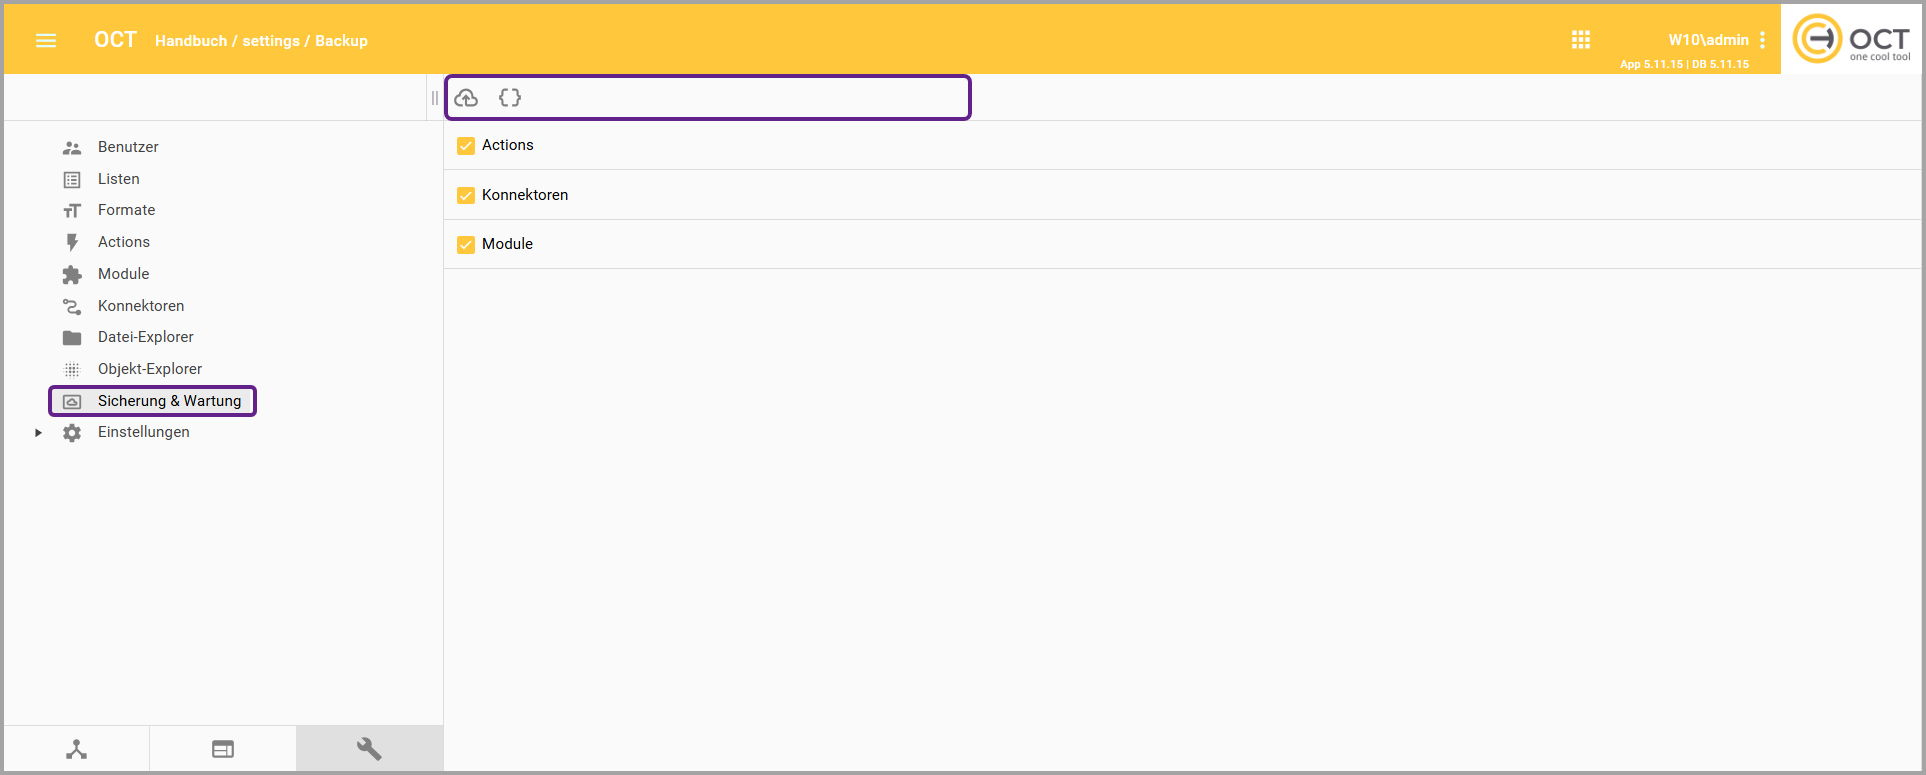Open the apps grid launcher
The height and width of the screenshot is (775, 1926).
coord(1580,40)
